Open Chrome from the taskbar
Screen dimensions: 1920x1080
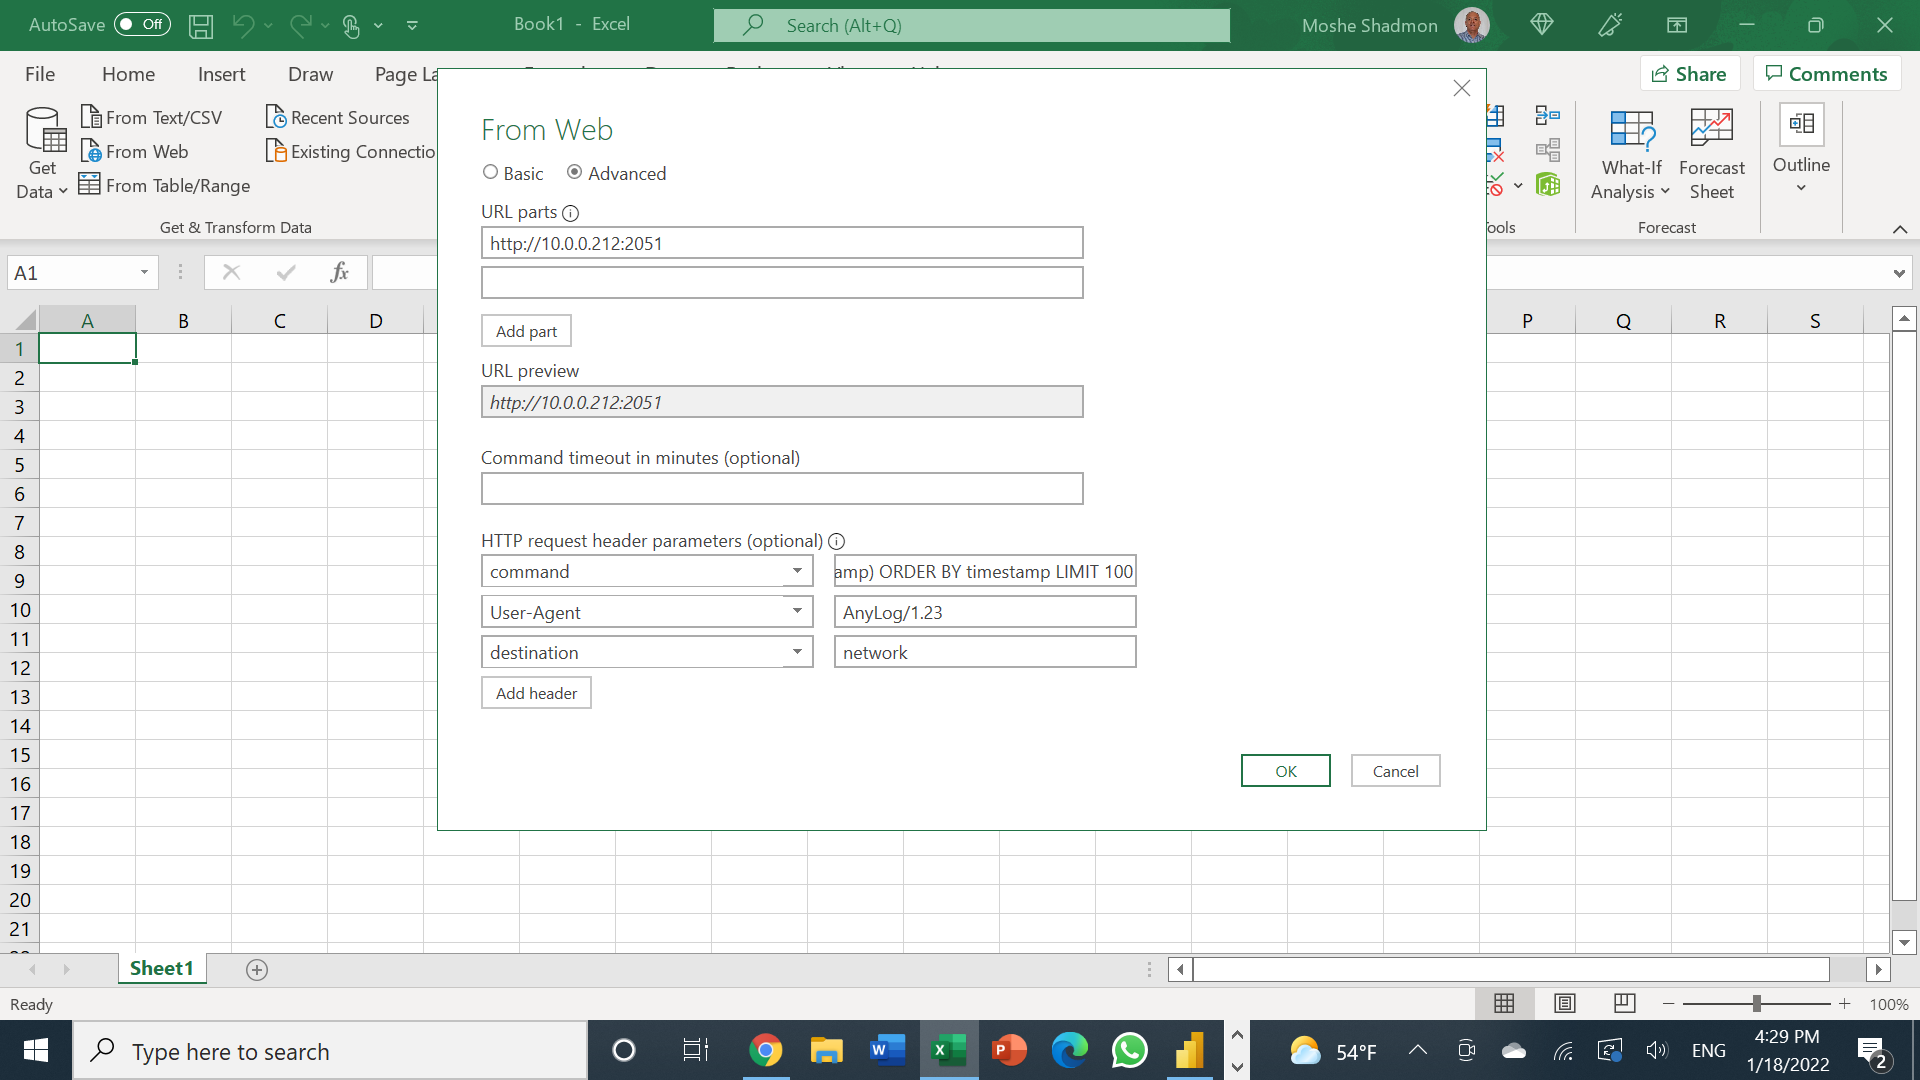pyautogui.click(x=766, y=1050)
